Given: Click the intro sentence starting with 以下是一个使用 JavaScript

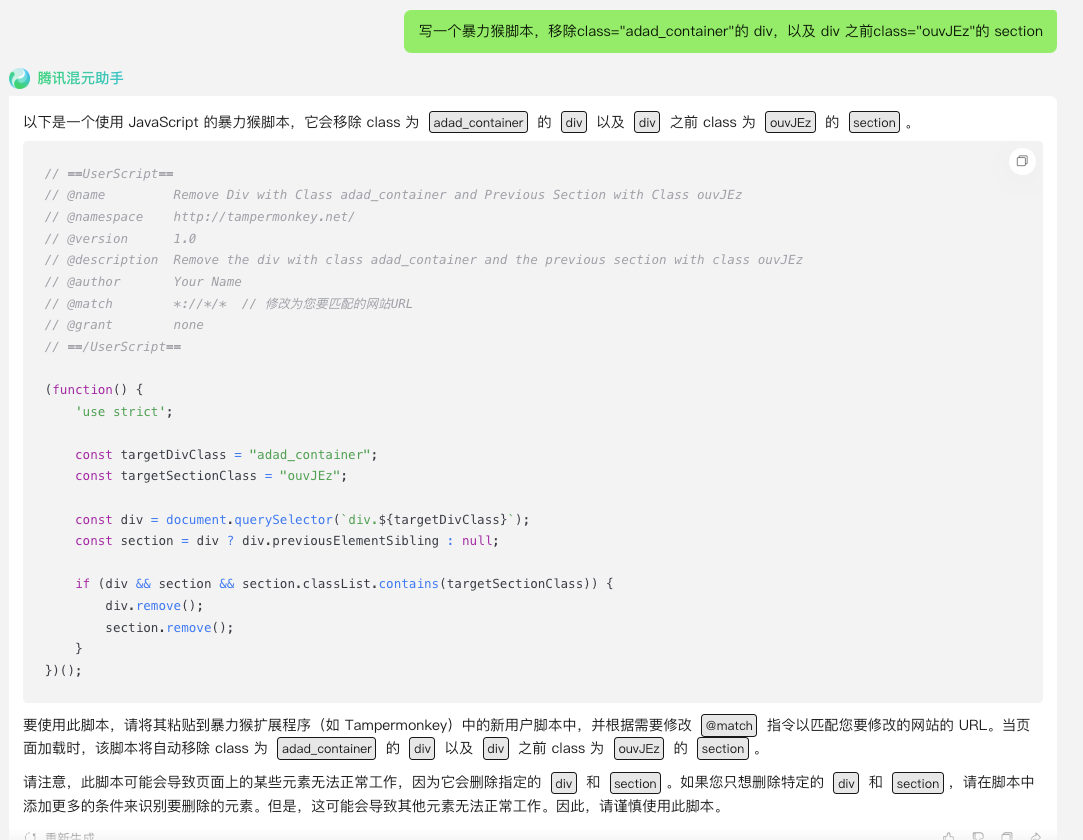Looking at the screenshot, I should click(x=468, y=122).
